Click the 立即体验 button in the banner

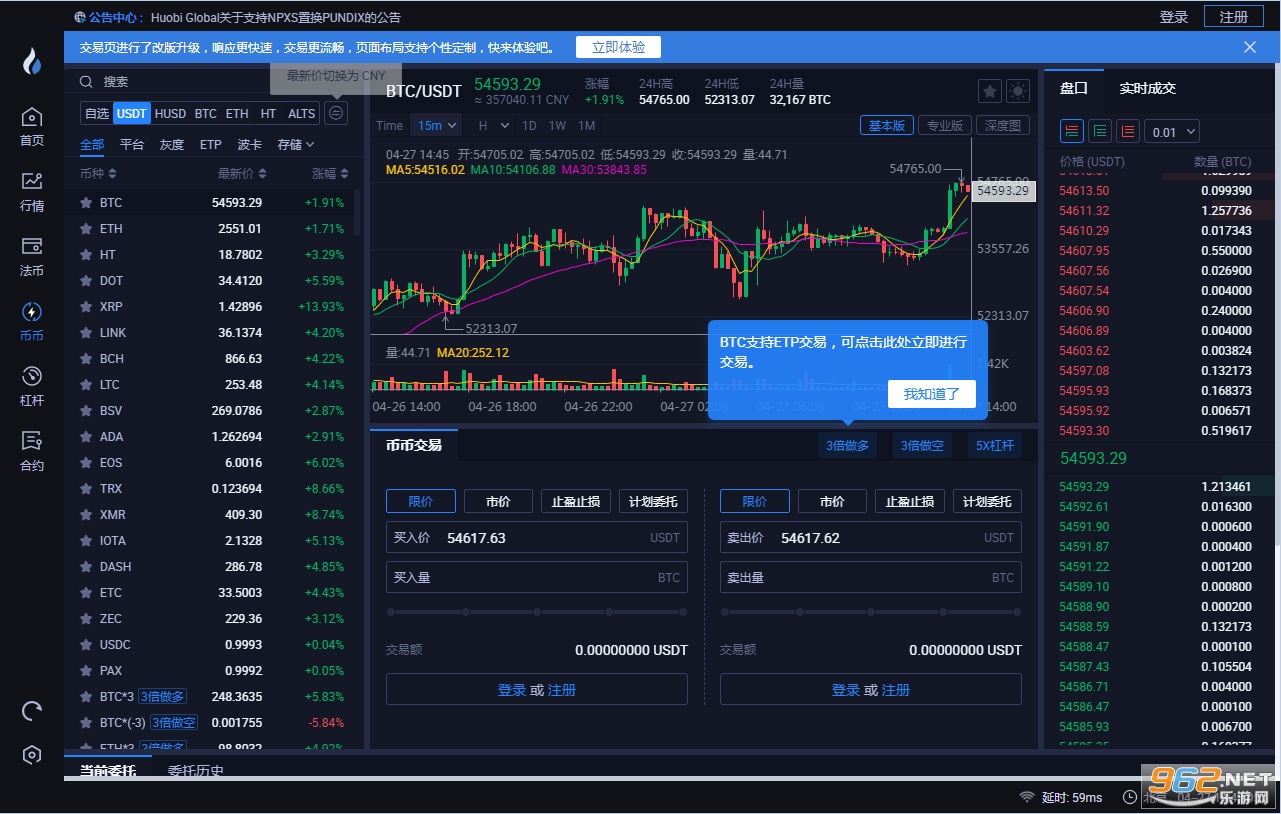pos(618,47)
